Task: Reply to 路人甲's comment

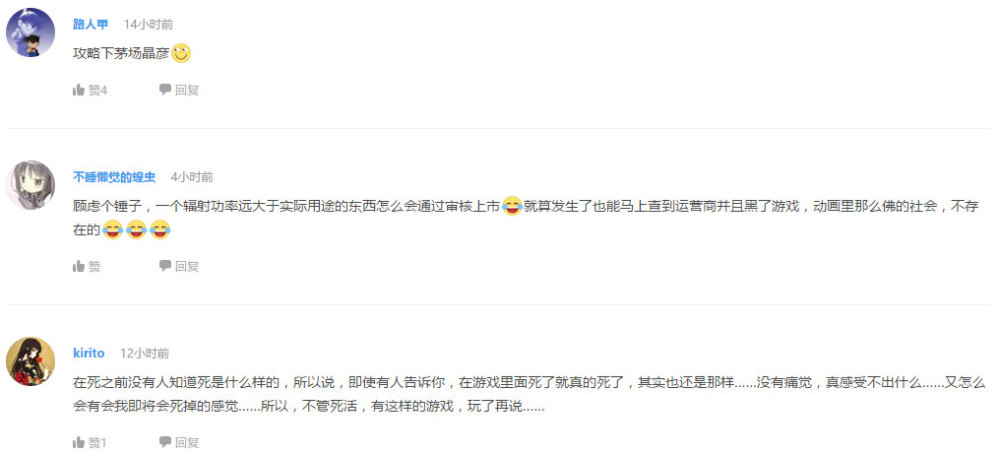Action: point(179,90)
